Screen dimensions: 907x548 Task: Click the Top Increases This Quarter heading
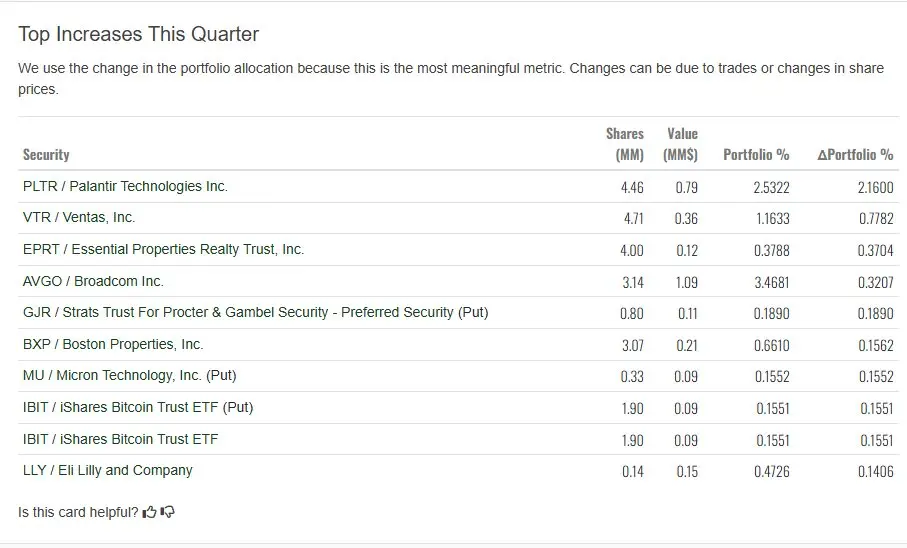pyautogui.click(x=138, y=34)
